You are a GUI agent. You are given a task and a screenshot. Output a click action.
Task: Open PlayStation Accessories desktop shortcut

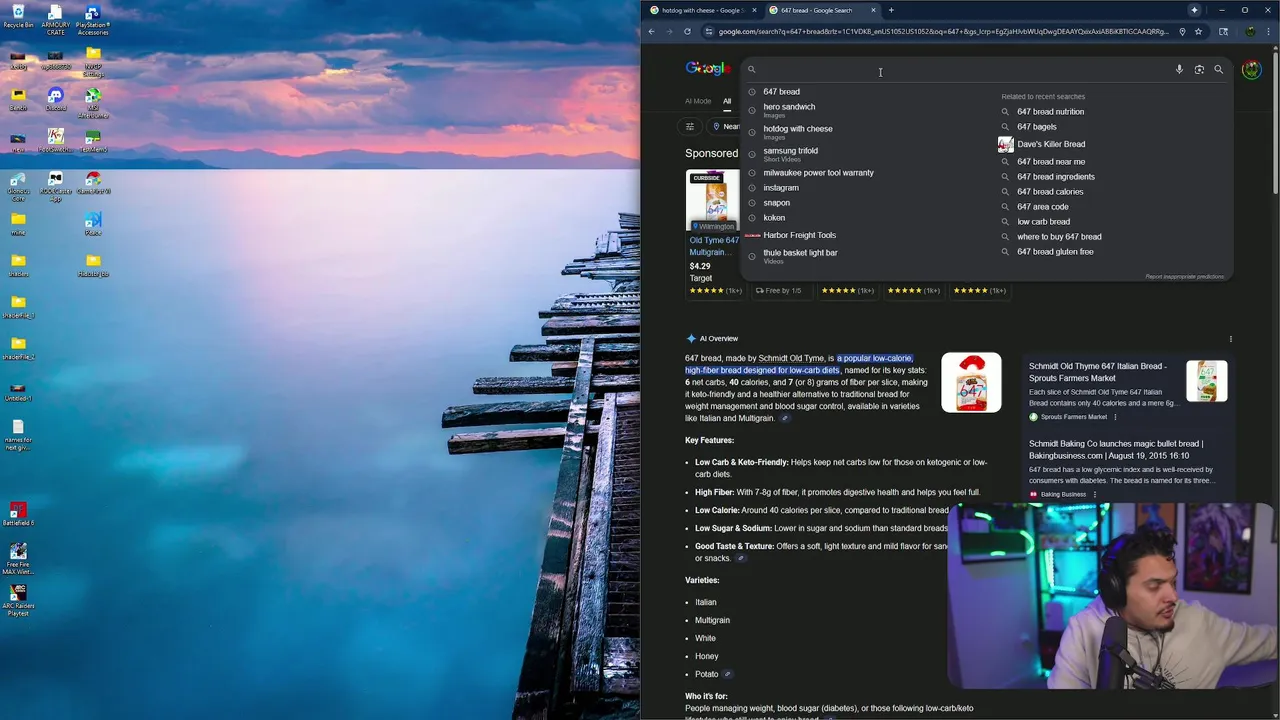click(93, 19)
